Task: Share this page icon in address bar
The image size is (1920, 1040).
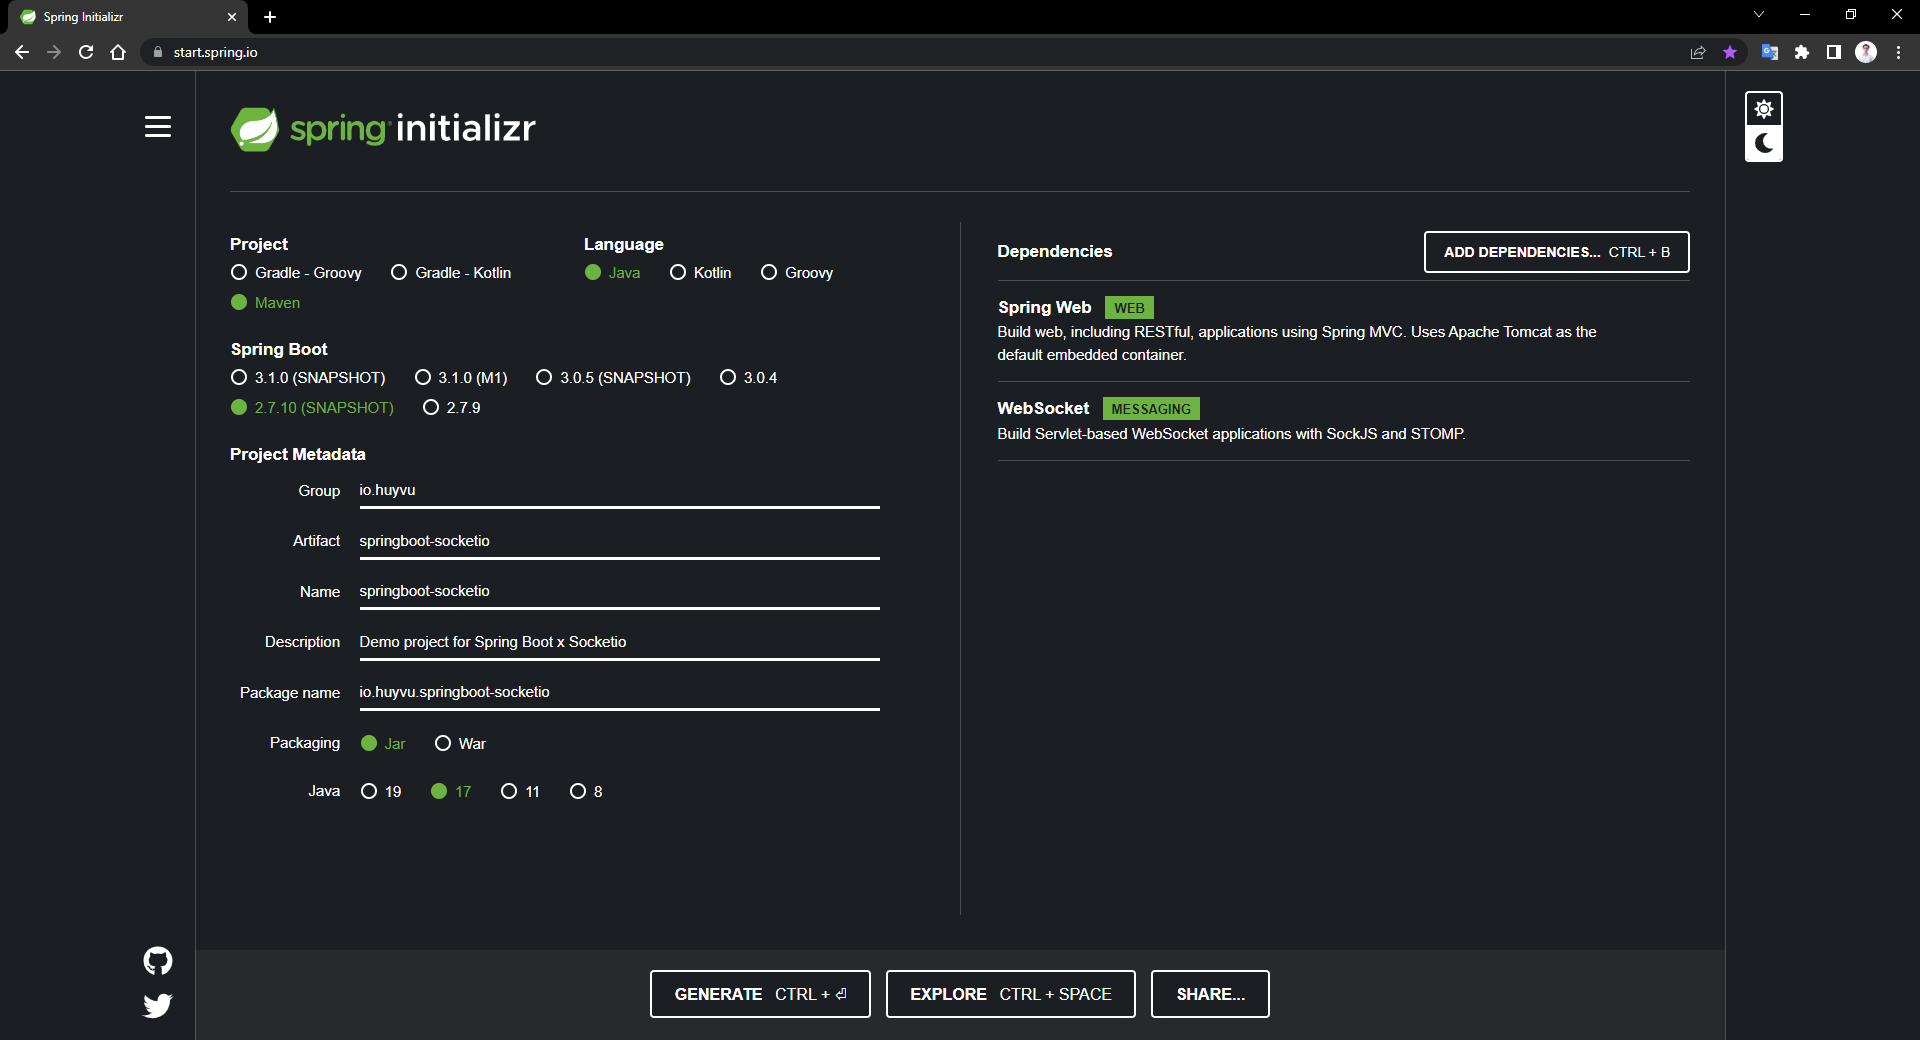Action: point(1698,52)
